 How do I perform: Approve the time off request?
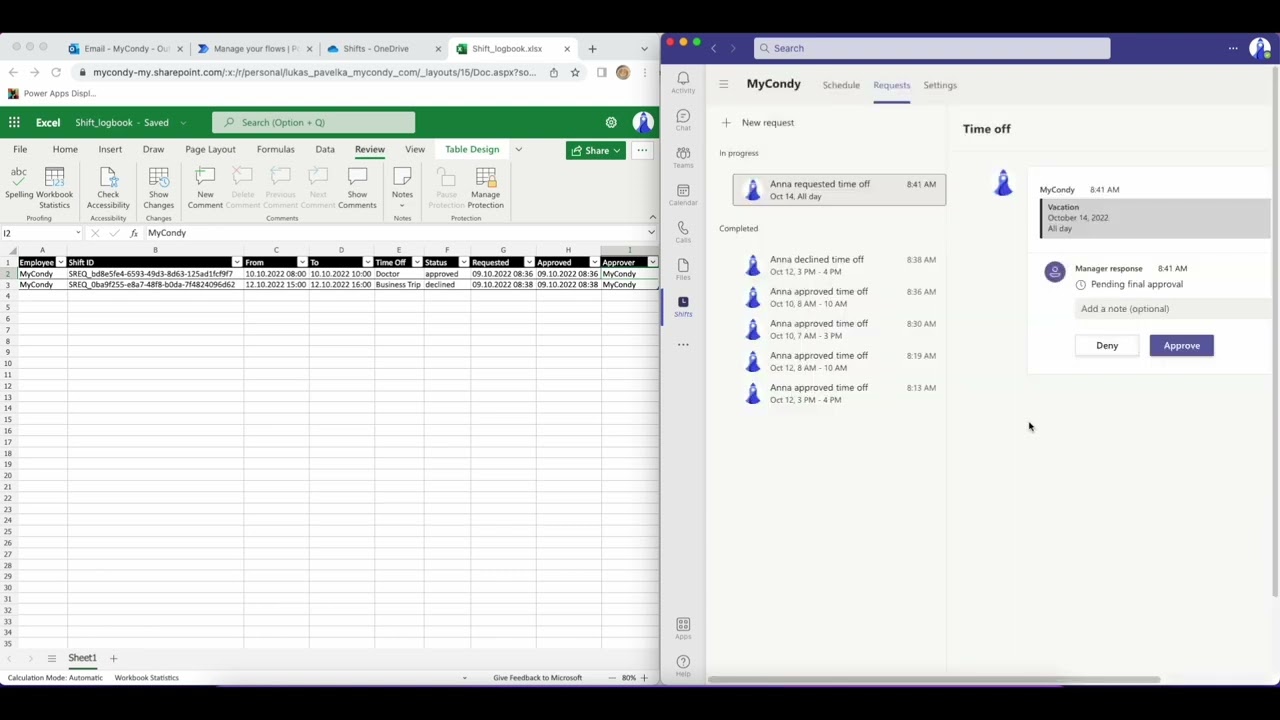click(1181, 345)
